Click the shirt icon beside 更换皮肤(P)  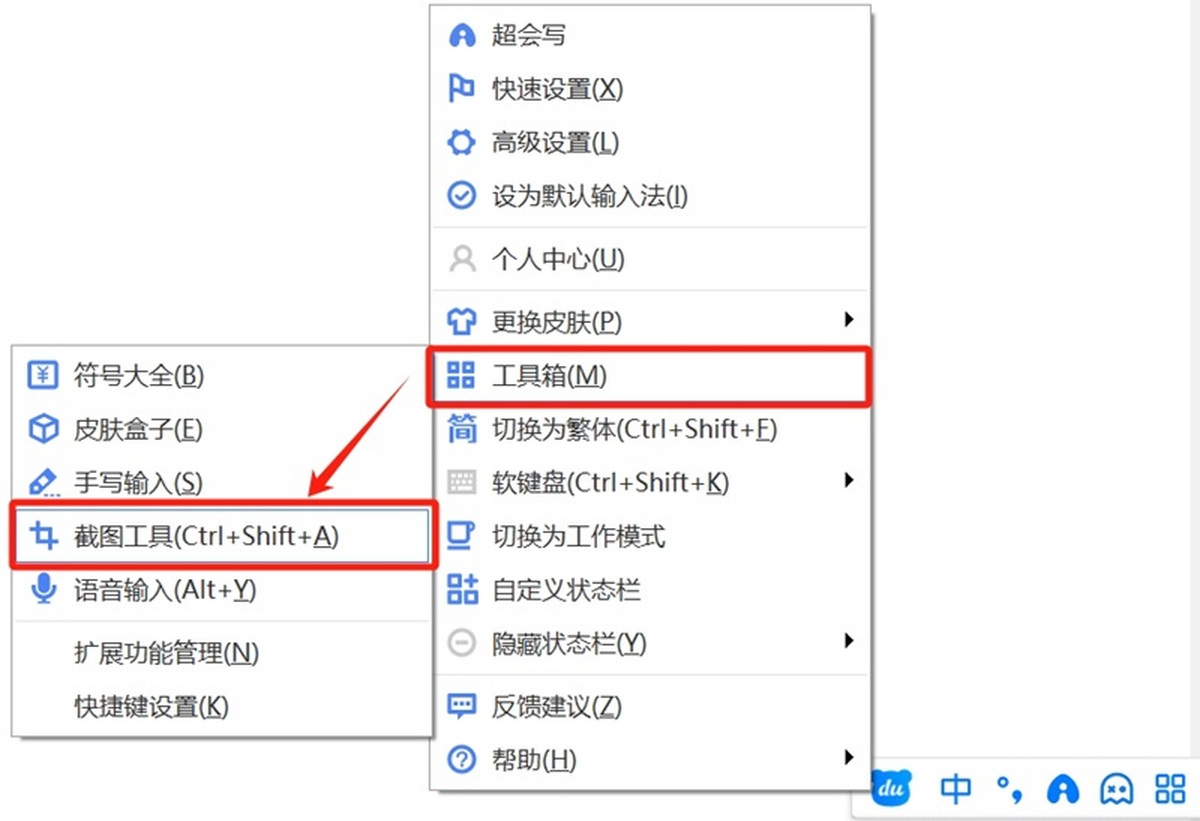click(461, 322)
